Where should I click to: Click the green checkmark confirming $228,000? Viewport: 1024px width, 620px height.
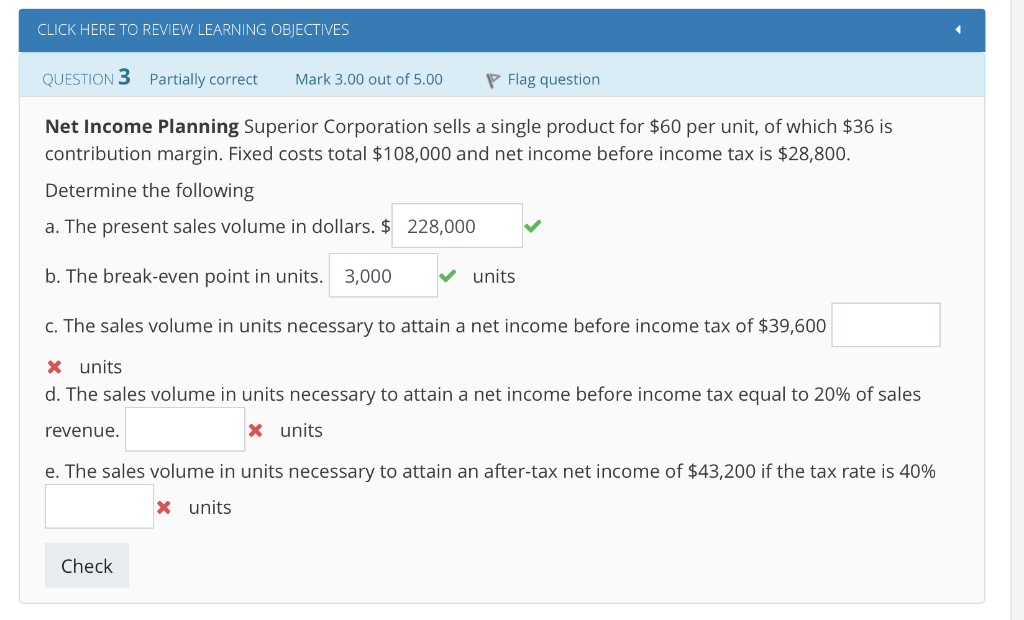pyautogui.click(x=532, y=226)
